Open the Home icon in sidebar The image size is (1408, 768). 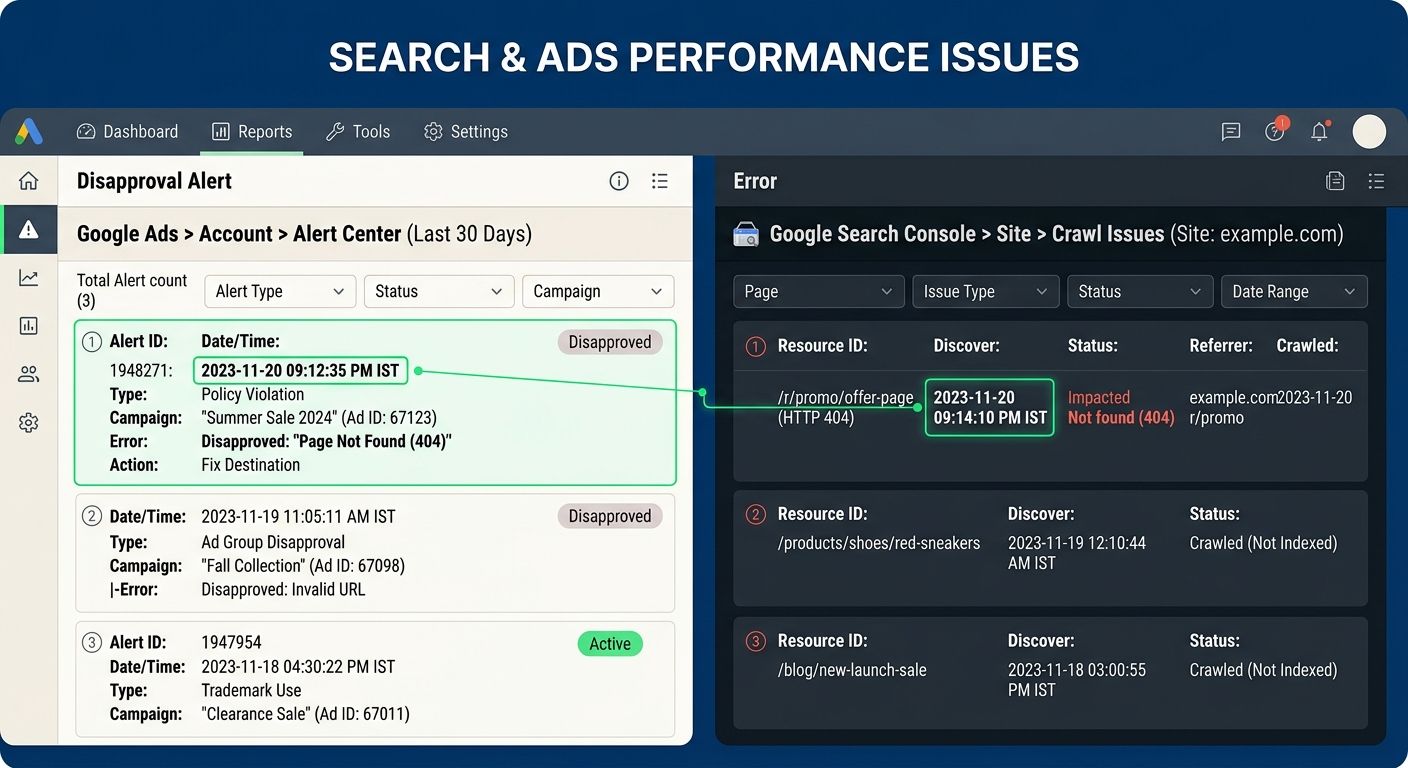point(28,180)
